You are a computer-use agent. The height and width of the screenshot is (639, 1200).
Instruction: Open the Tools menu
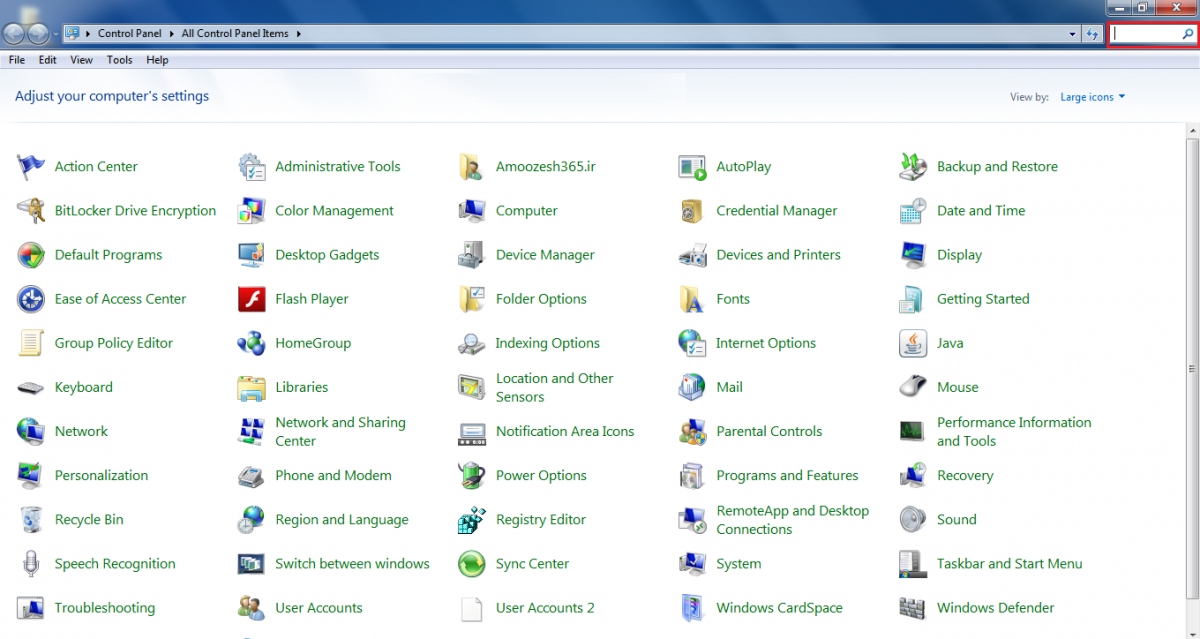(x=119, y=60)
